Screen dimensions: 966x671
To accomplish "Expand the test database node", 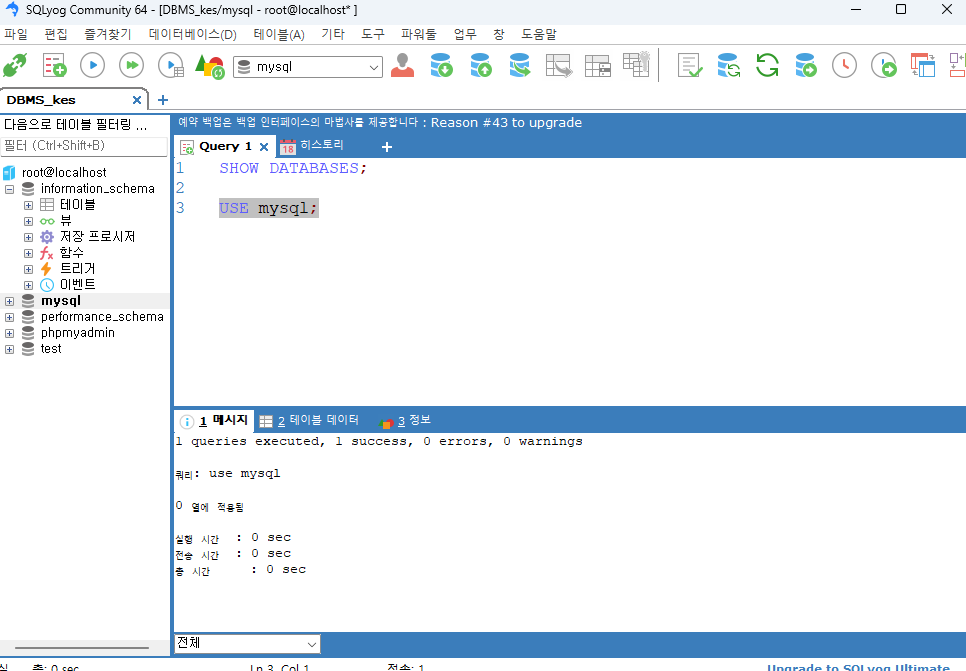I will [9, 349].
